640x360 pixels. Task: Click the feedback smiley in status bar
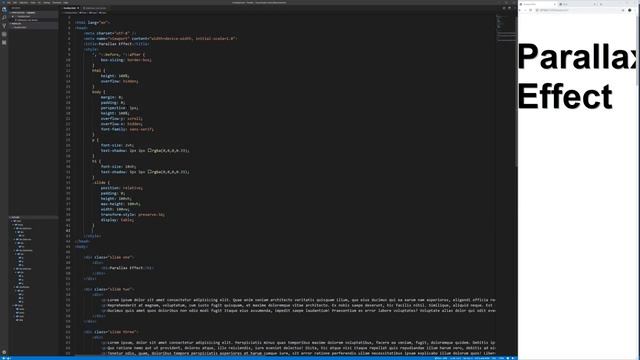[x=508, y=358]
